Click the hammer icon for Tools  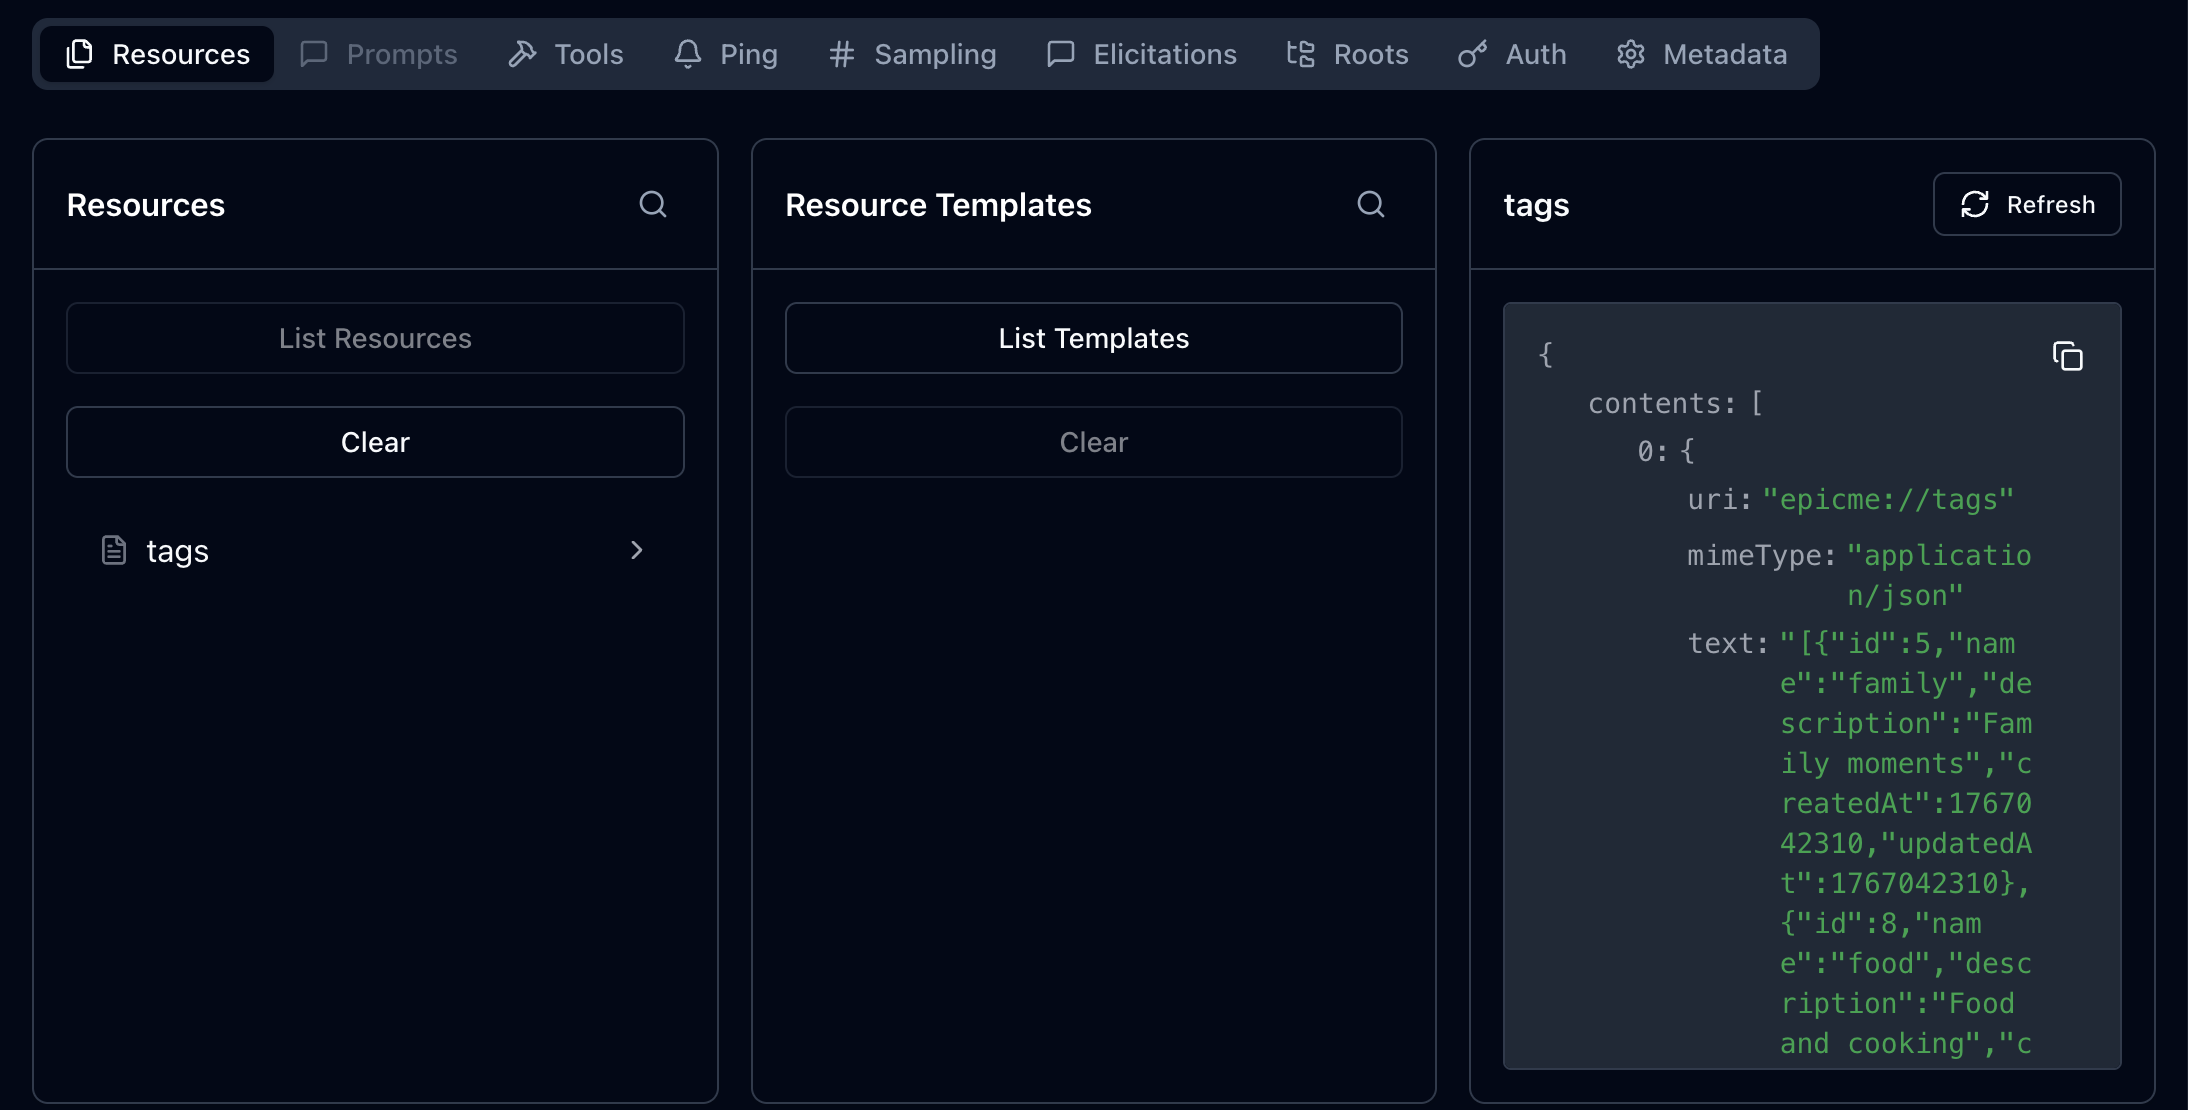pyautogui.click(x=522, y=54)
